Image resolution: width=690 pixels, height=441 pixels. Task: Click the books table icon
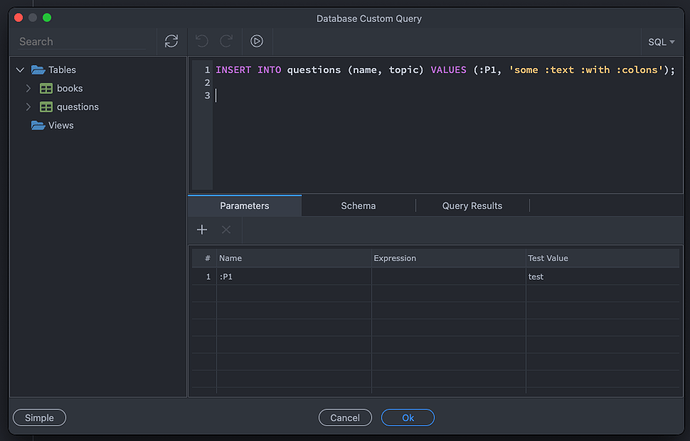coord(46,88)
